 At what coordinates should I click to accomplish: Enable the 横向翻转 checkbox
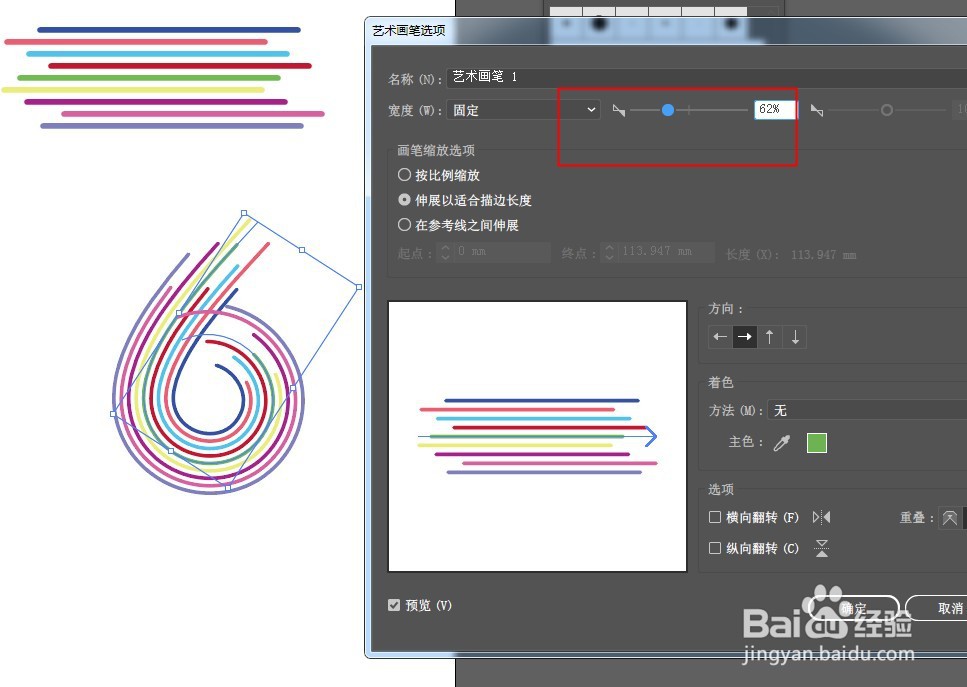[x=715, y=517]
